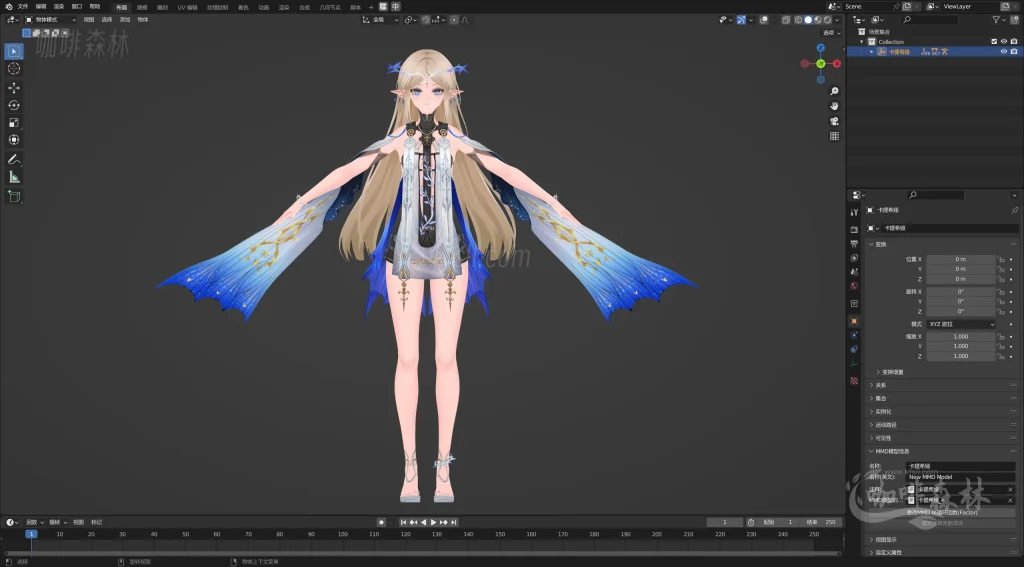Hide Collection in viewport via eye icon
The height and width of the screenshot is (567, 1024).
point(1004,42)
